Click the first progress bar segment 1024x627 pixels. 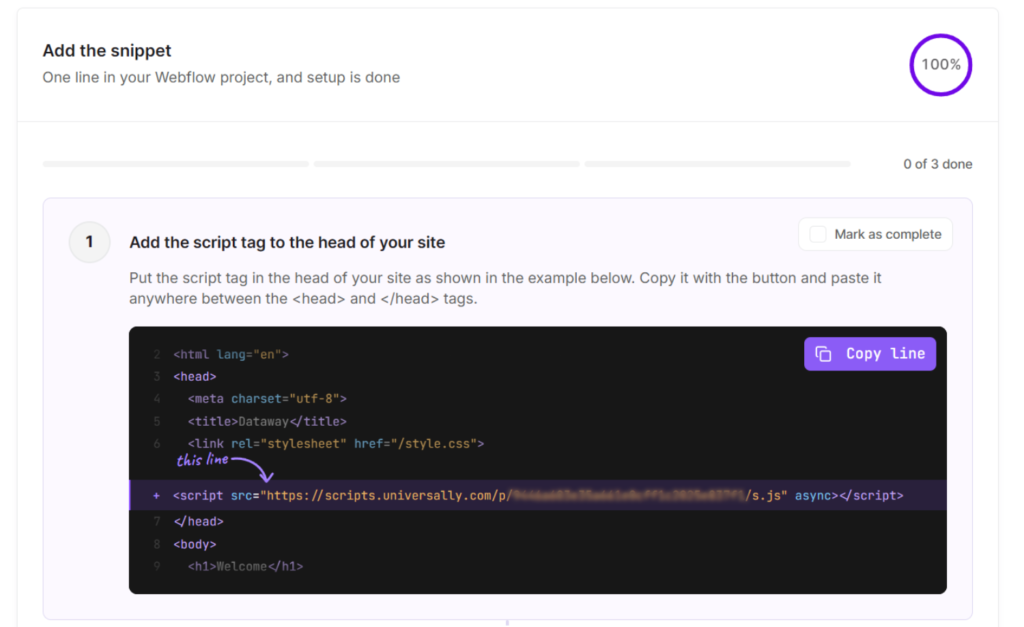(176, 164)
